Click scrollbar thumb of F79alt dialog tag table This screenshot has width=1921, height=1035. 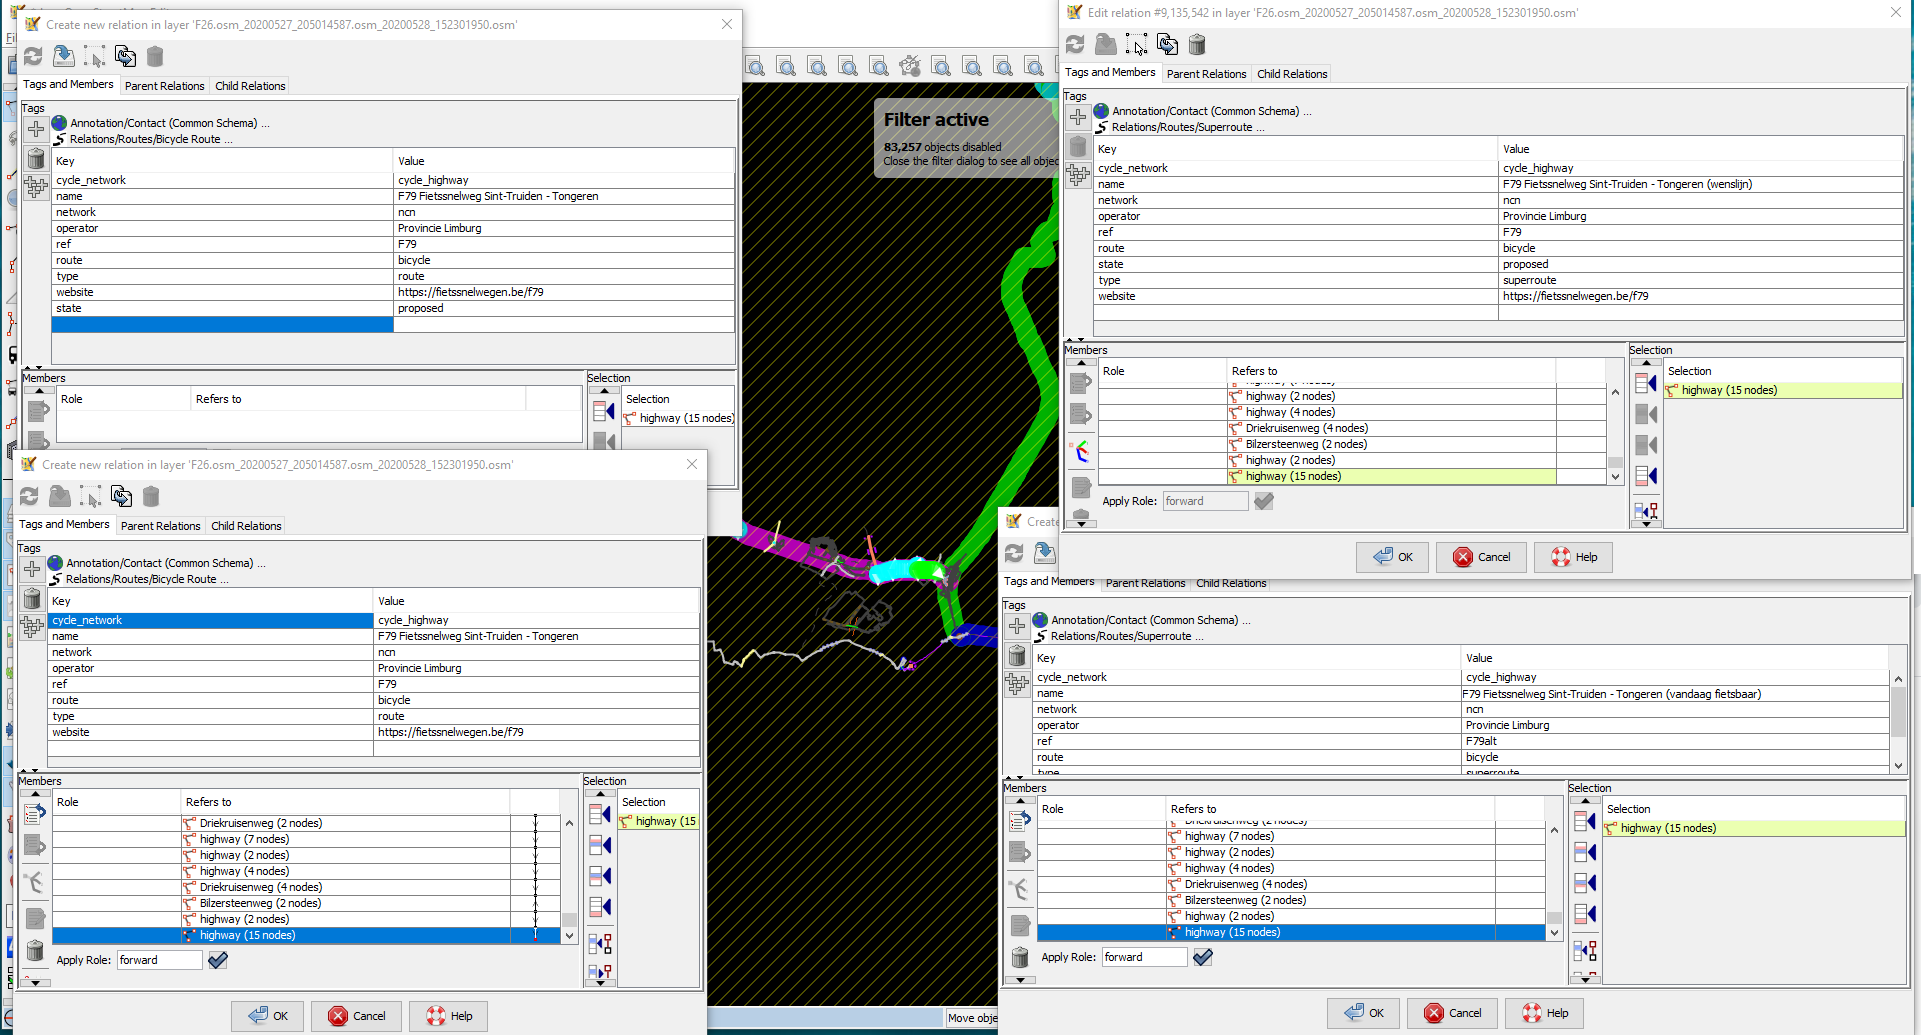click(1898, 712)
